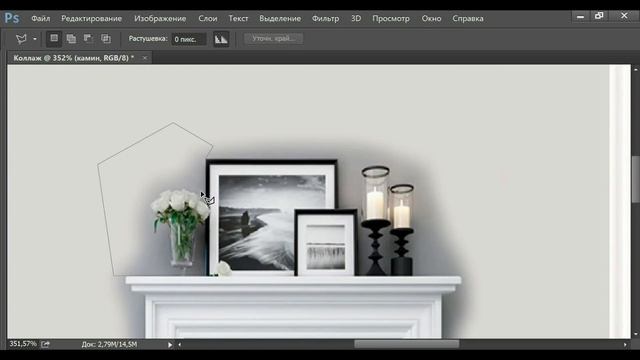The image size is (640, 360).
Task: Open the Файл menu
Action: click(x=40, y=18)
